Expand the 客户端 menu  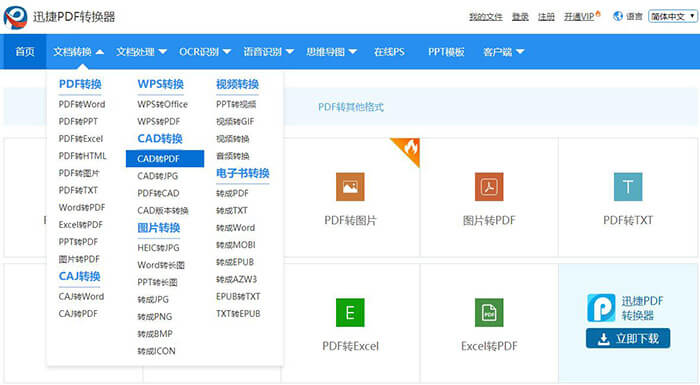pyautogui.click(x=503, y=52)
